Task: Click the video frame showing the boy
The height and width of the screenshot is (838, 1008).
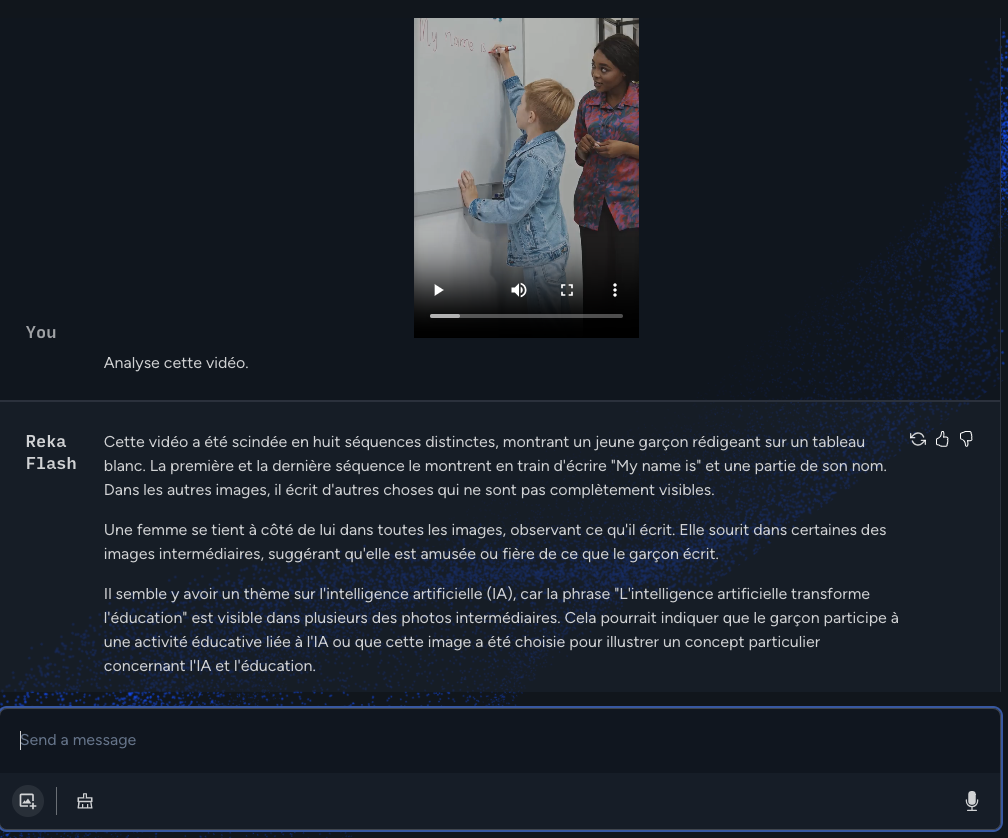Action: (526, 150)
